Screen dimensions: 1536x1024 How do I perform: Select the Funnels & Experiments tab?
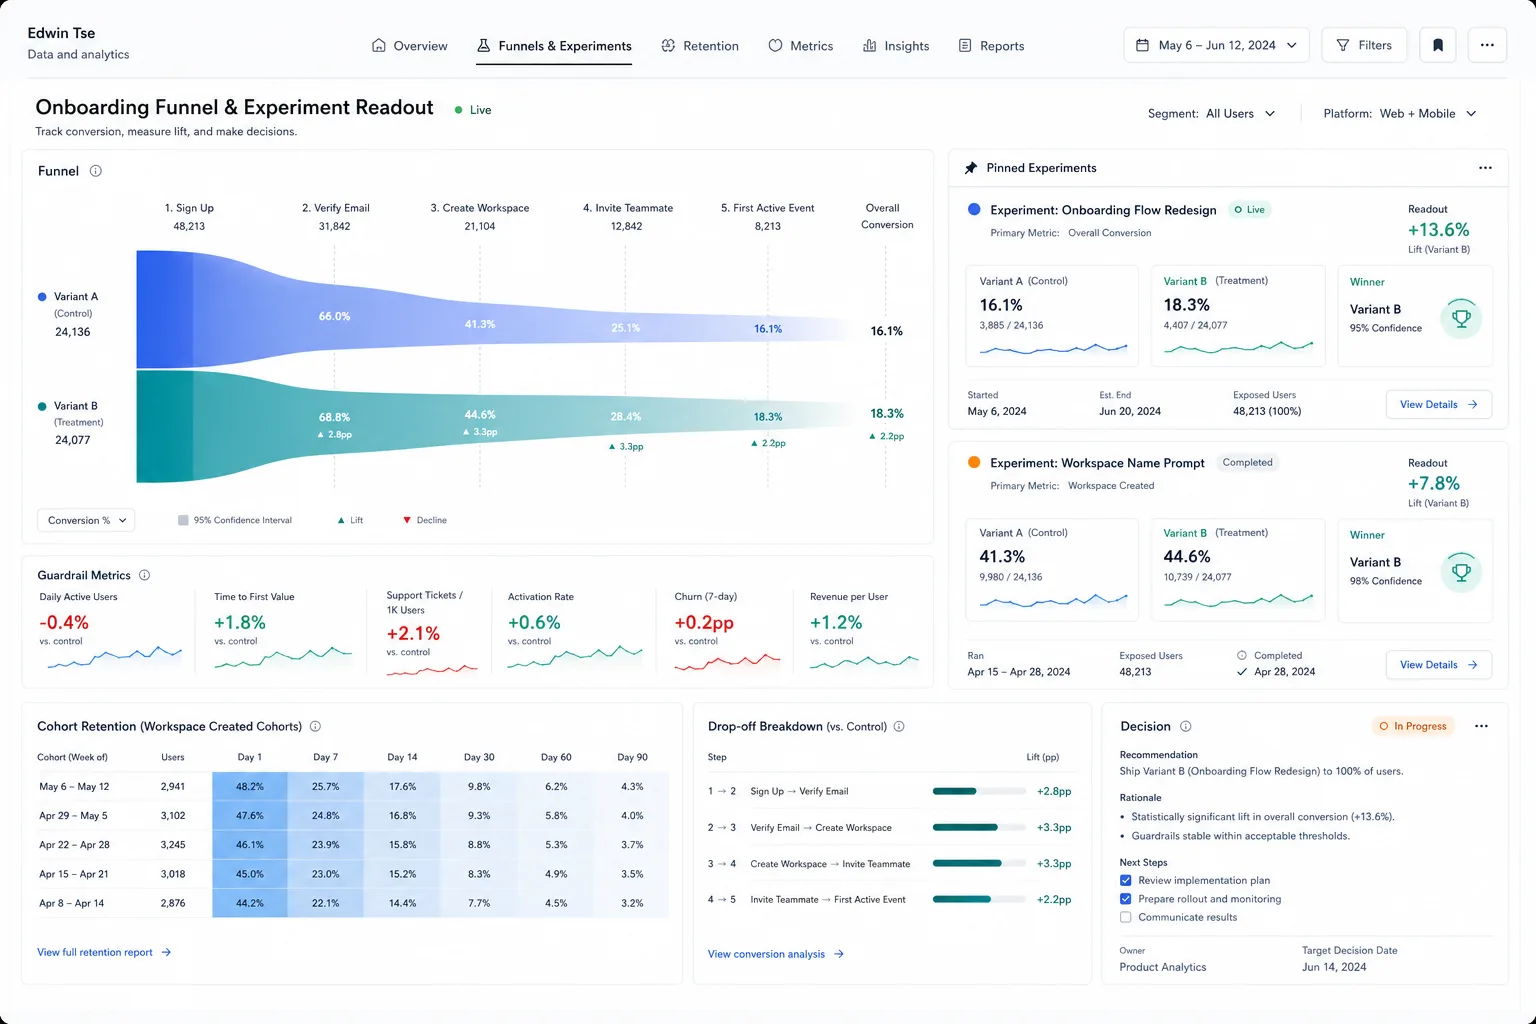[554, 46]
